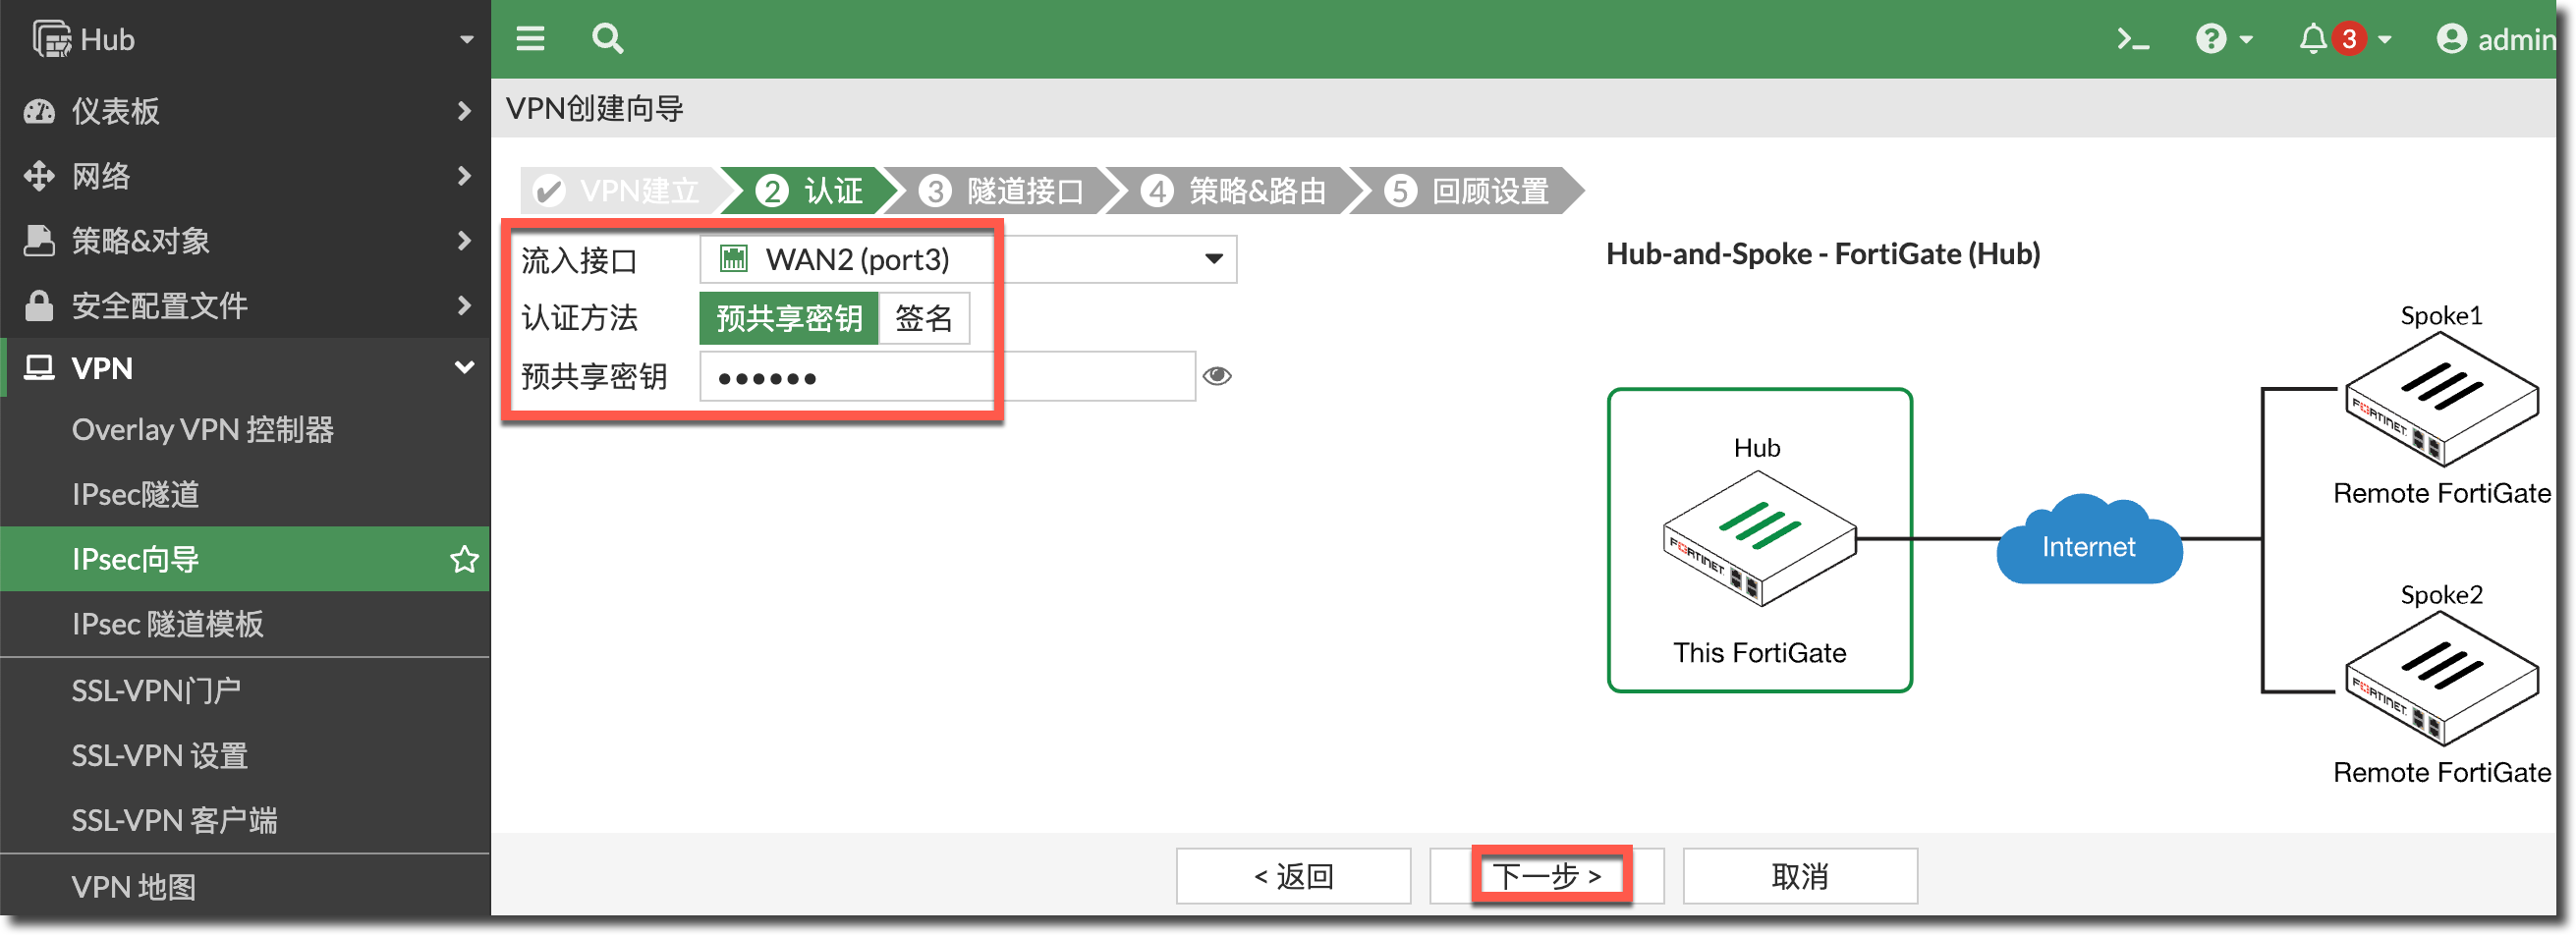Select 签名 authentication method

point(923,318)
